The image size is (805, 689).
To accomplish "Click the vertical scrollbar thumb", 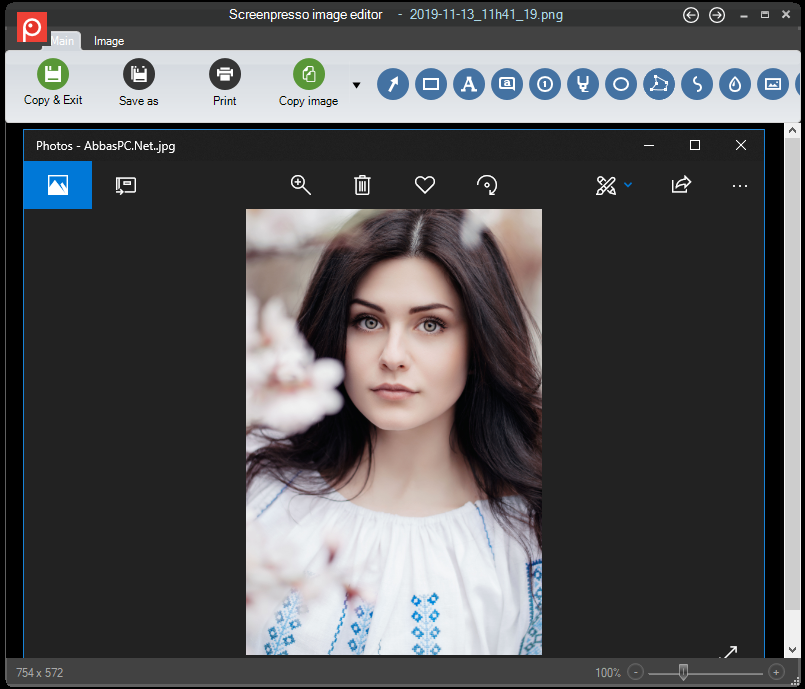I will [x=792, y=374].
